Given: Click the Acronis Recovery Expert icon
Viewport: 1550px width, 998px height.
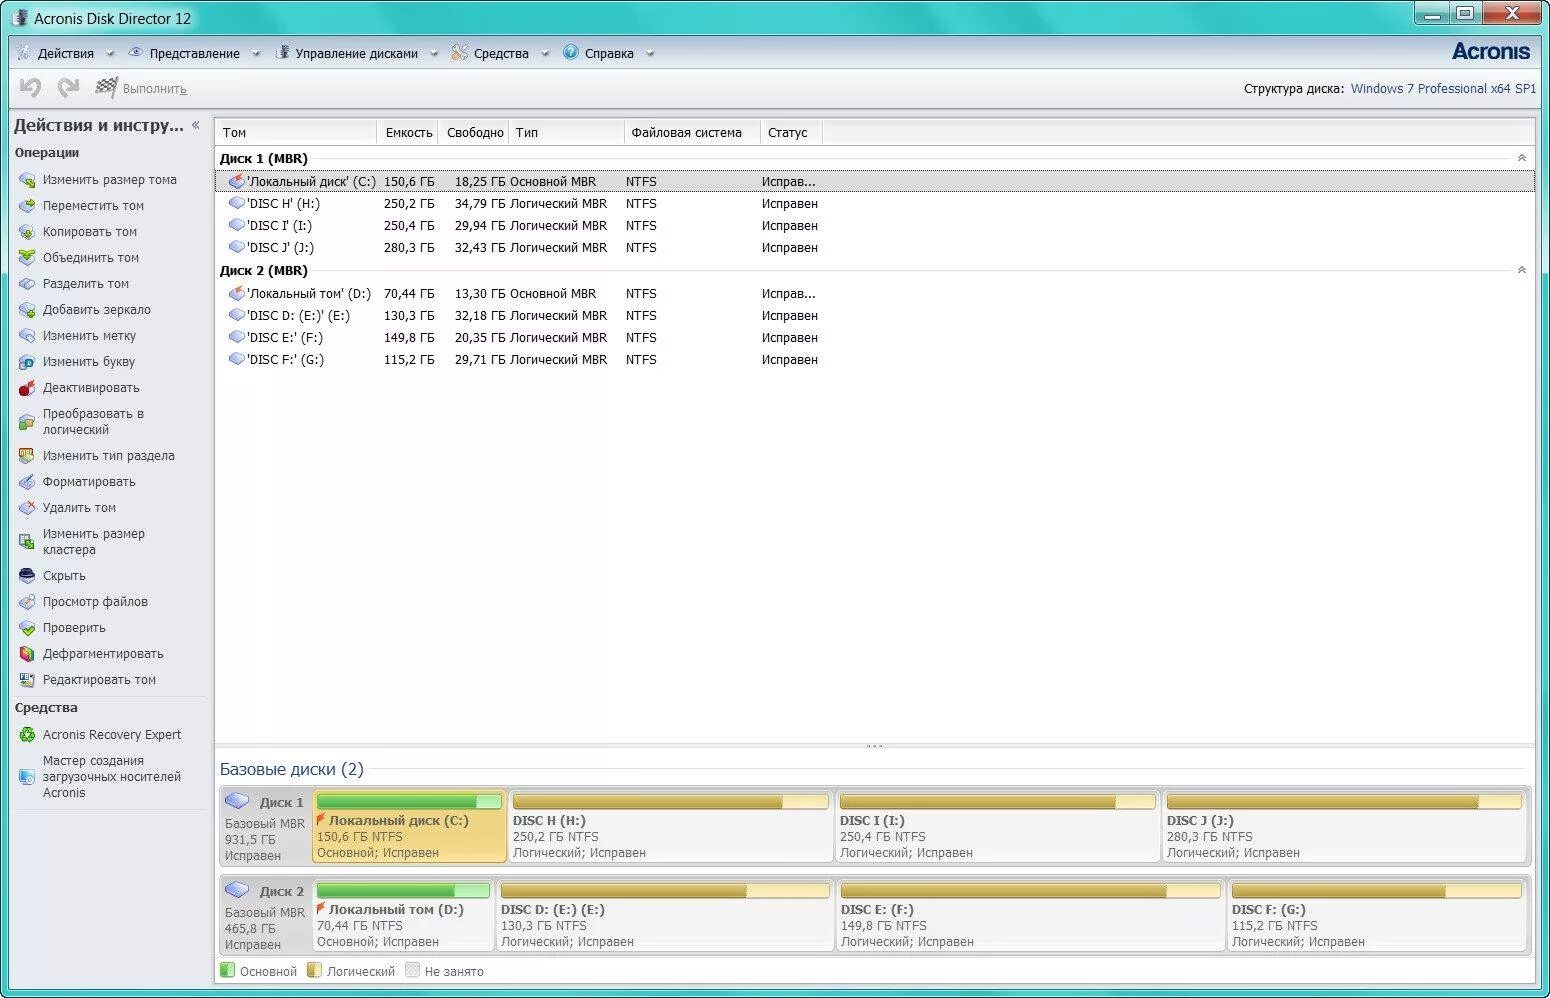Looking at the screenshot, I should (x=27, y=735).
